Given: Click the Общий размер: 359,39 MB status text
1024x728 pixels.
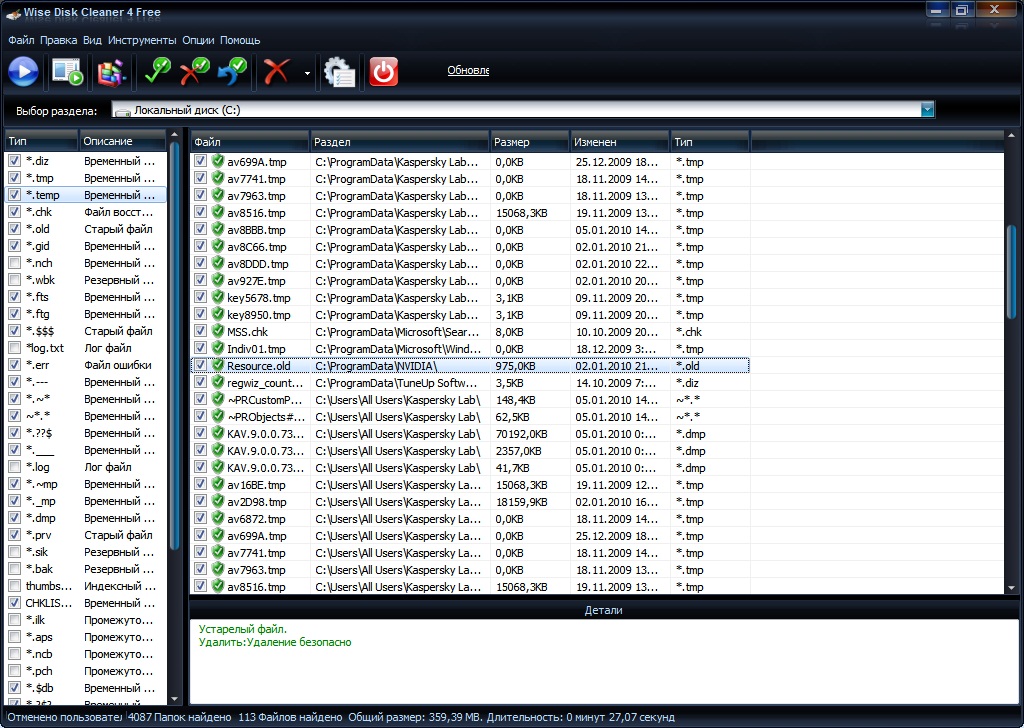Looking at the screenshot, I should (415, 717).
